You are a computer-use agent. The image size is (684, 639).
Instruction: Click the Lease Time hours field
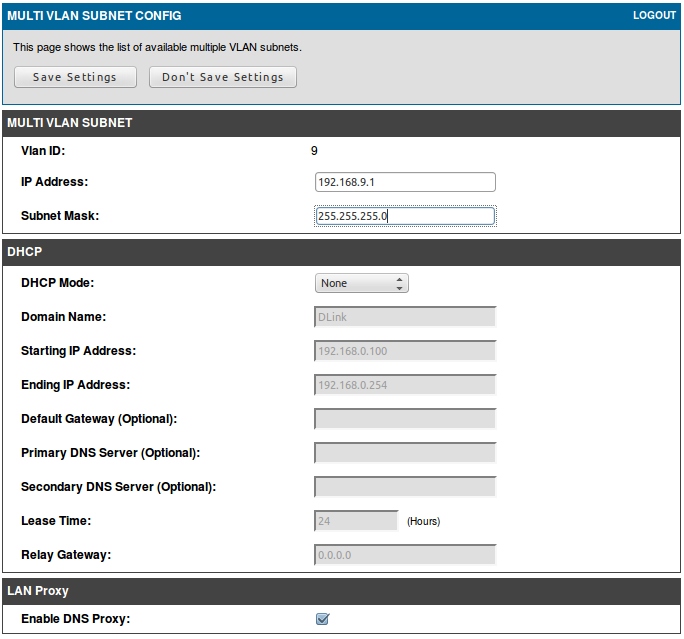pos(356,521)
